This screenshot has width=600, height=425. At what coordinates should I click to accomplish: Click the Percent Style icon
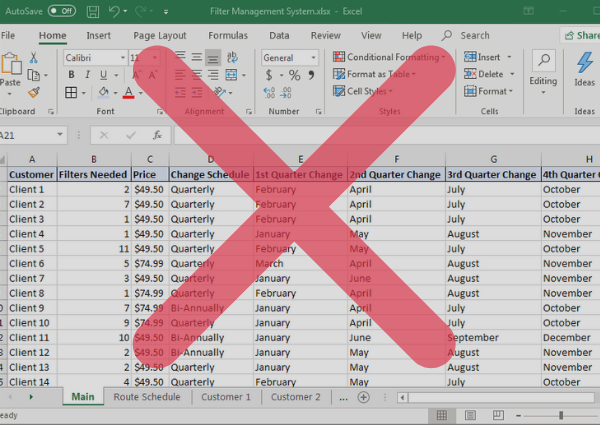click(294, 75)
